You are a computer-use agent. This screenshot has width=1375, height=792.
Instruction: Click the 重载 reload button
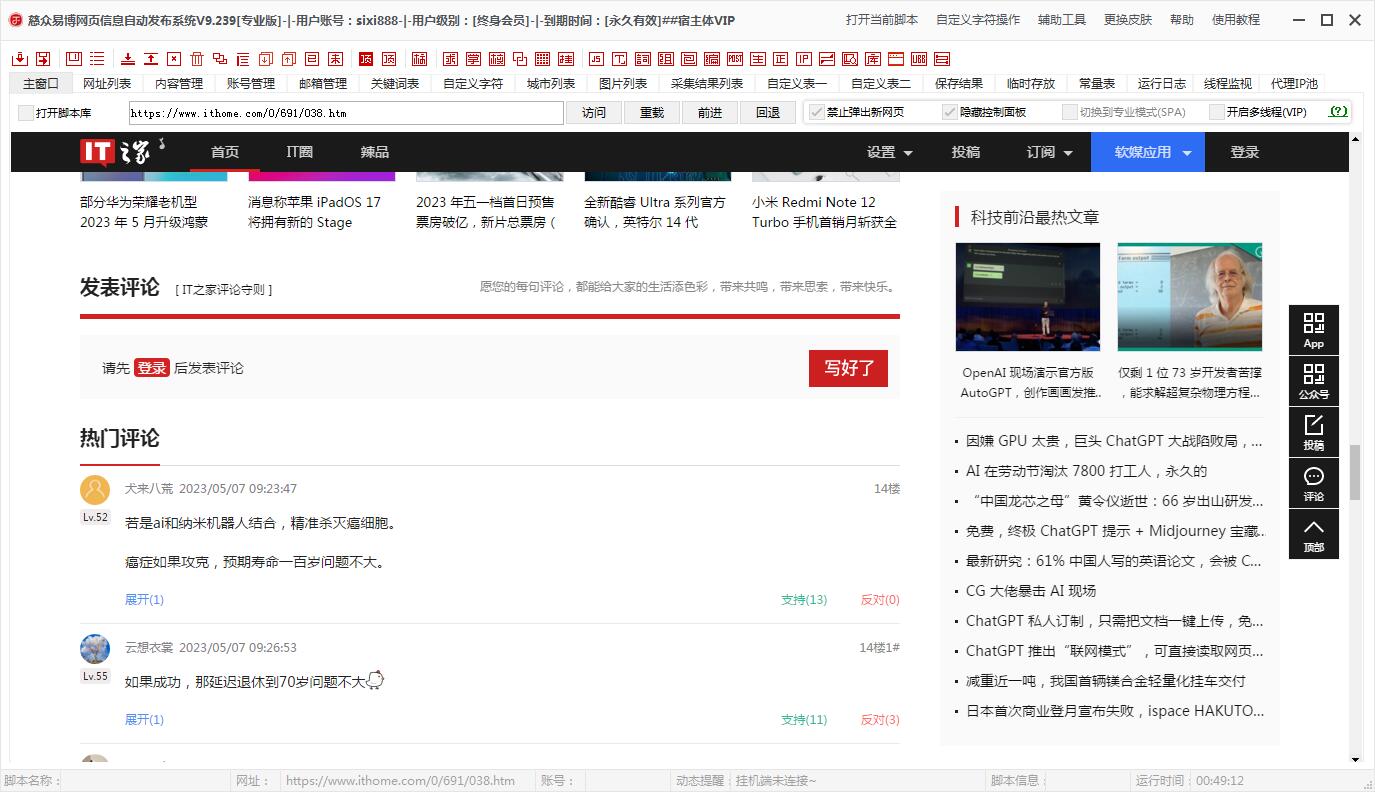[x=652, y=113]
